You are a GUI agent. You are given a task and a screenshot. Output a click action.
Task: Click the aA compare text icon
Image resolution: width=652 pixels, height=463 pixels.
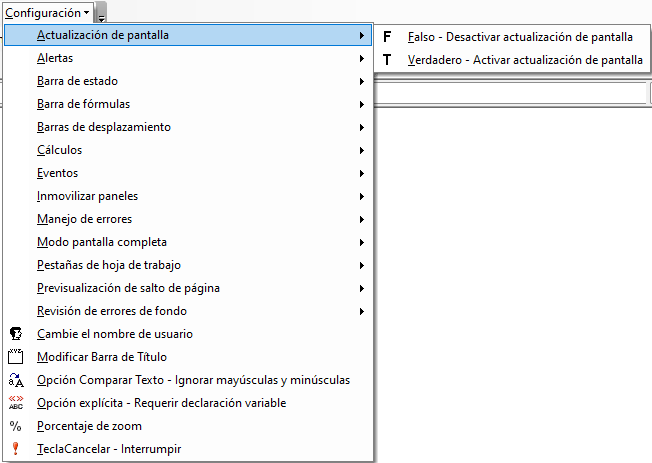[16, 380]
